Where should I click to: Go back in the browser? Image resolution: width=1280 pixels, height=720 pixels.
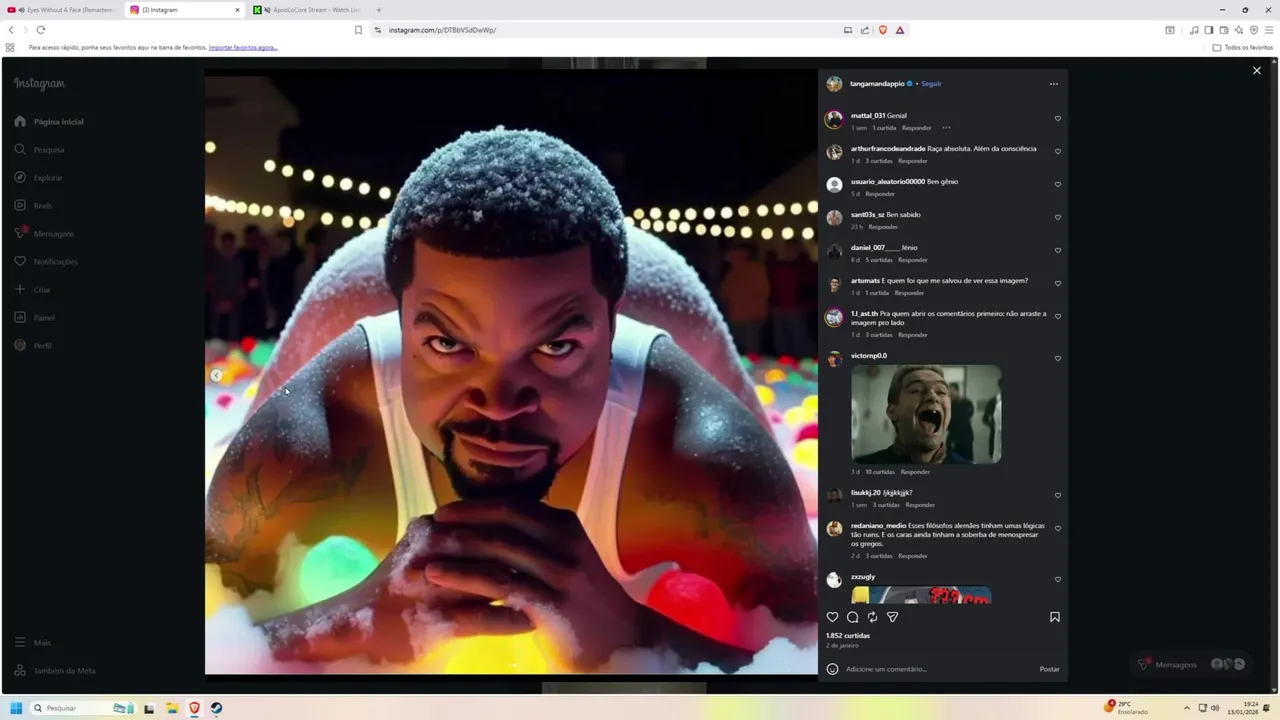tap(11, 30)
